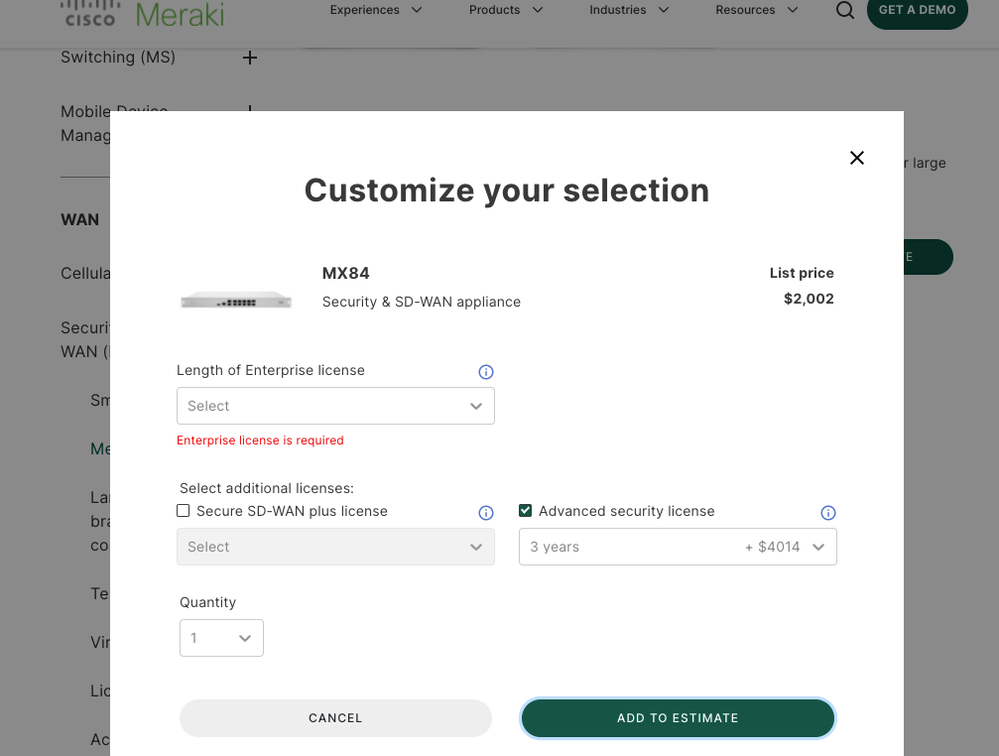Click the MX84 product thumbnail

click(236, 301)
